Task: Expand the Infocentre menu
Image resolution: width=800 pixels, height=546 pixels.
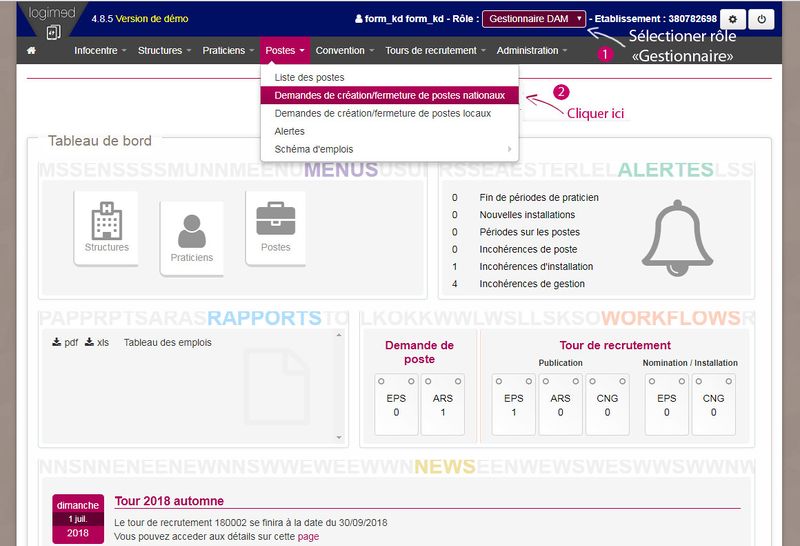Action: pos(100,51)
